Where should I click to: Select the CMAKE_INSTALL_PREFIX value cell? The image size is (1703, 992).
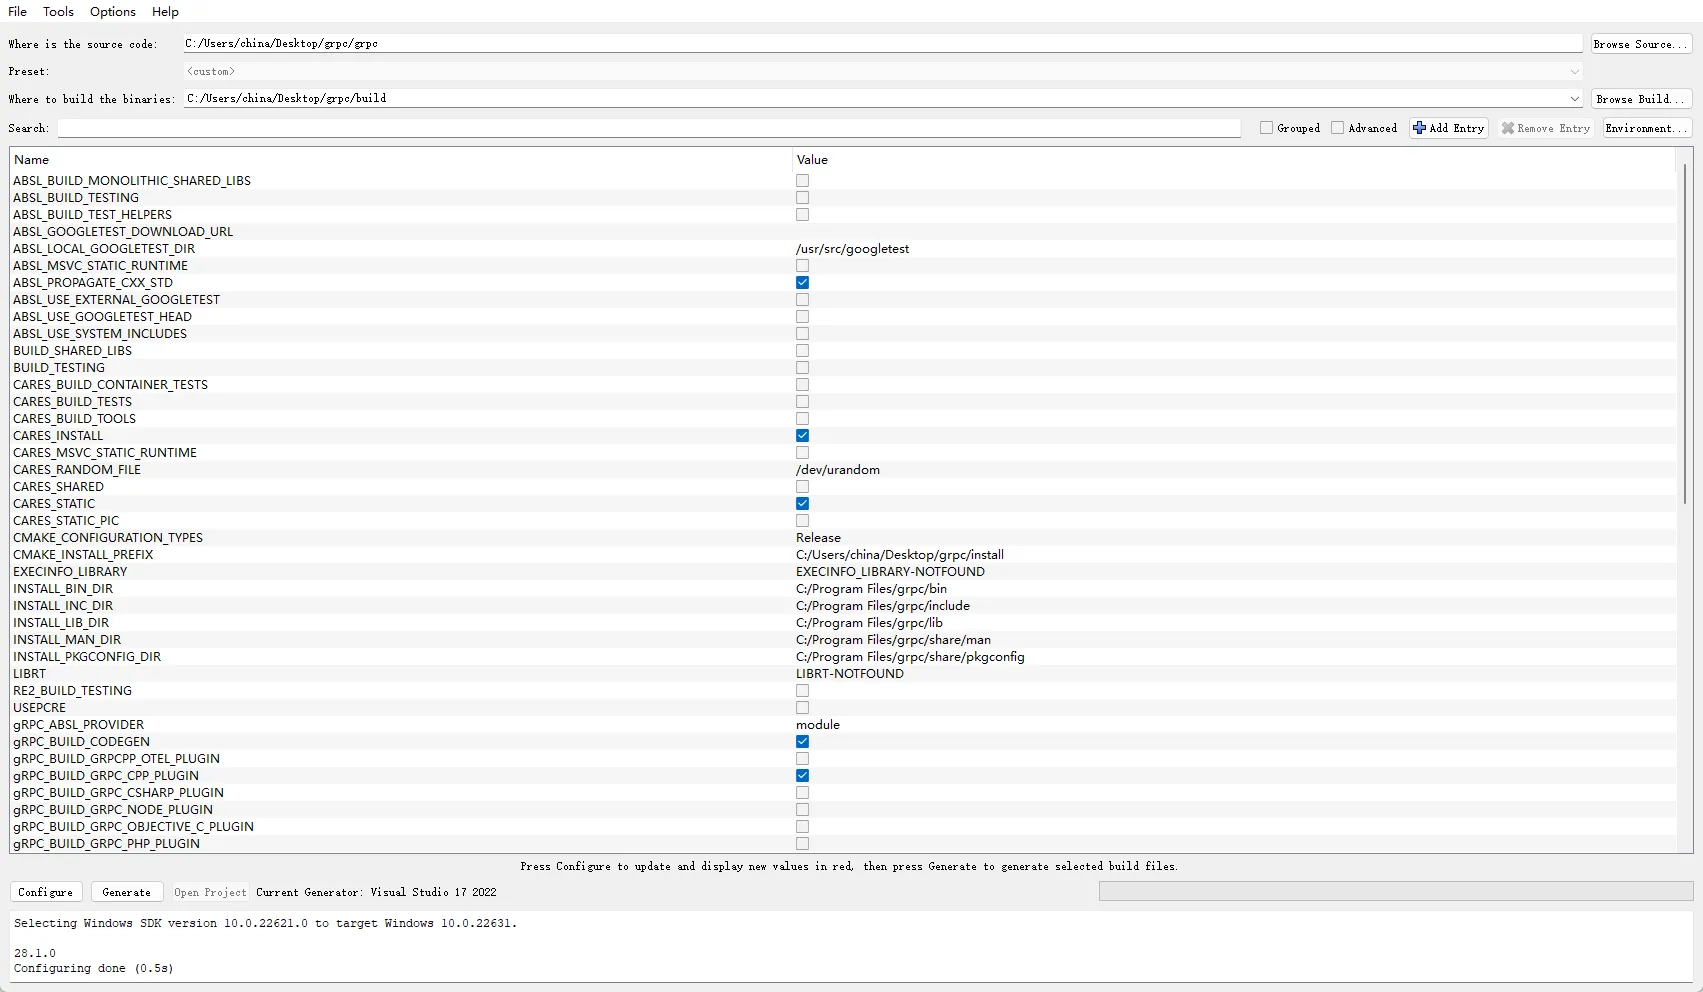point(1235,555)
